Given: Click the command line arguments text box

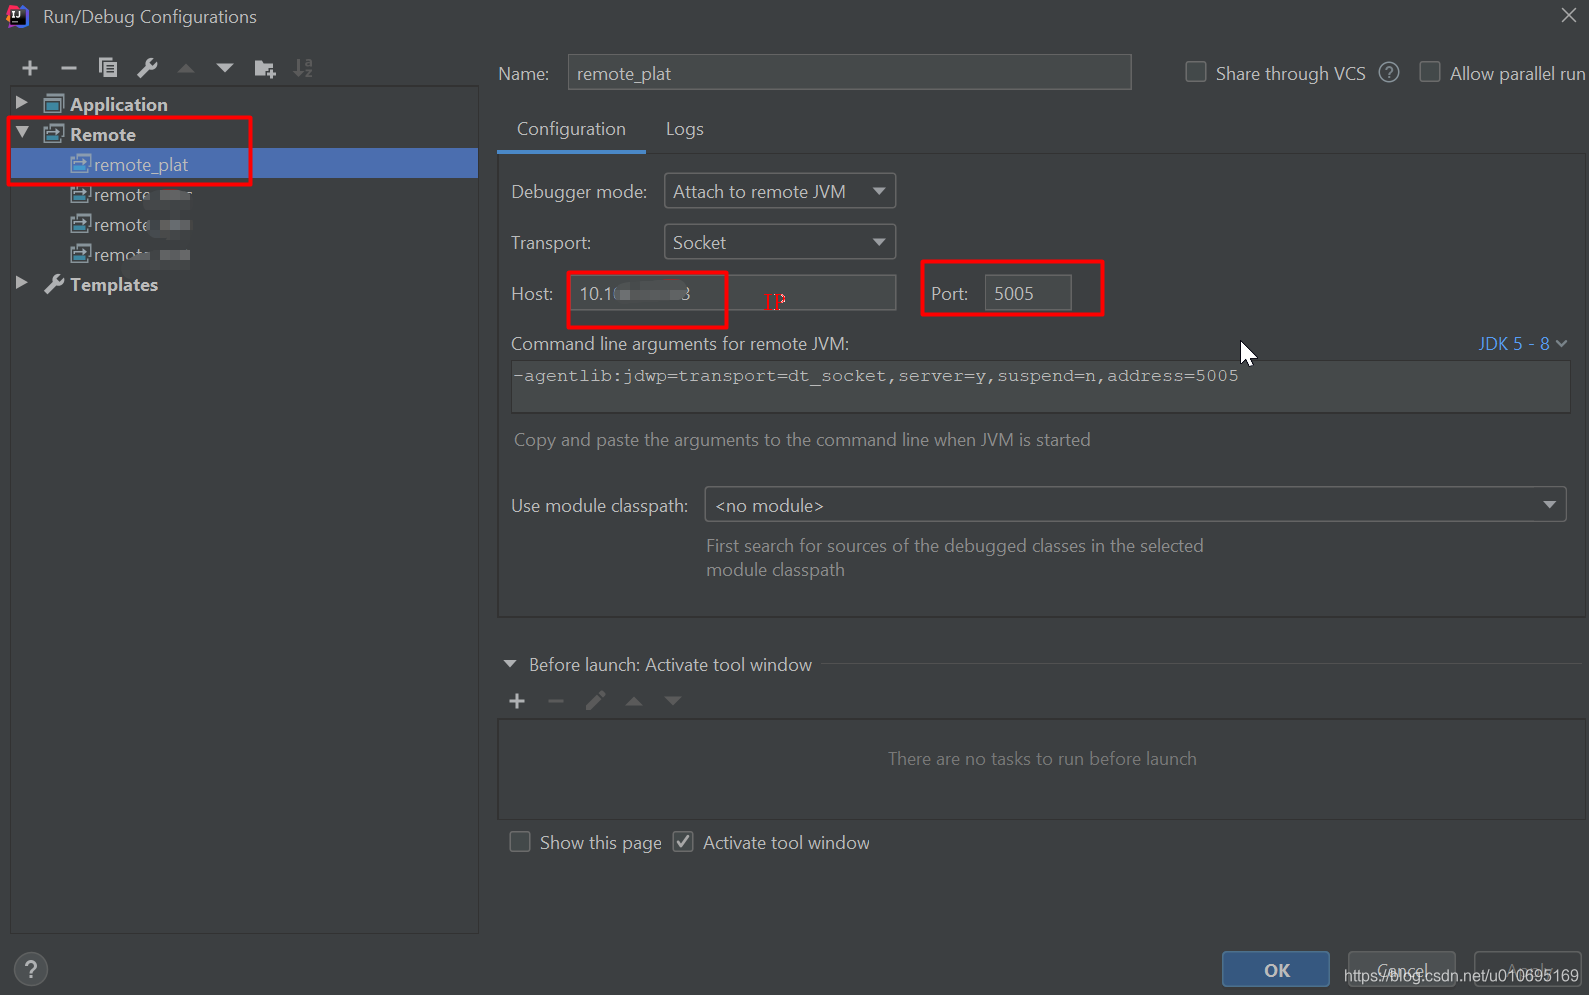Looking at the screenshot, I should [1040, 386].
